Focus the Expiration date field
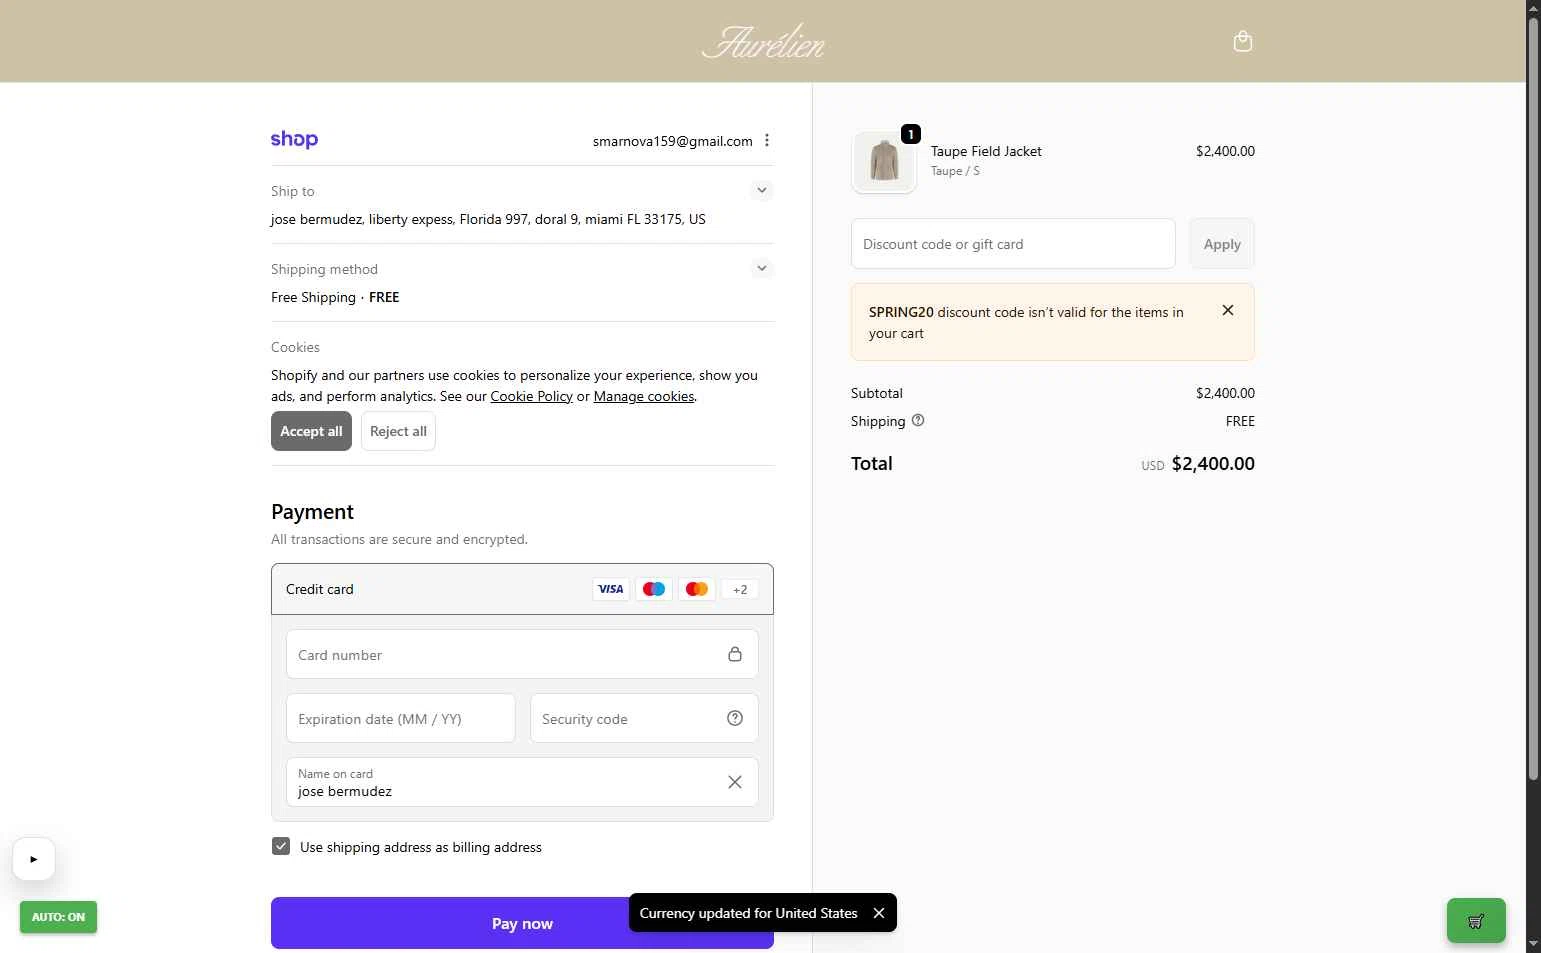 point(401,718)
